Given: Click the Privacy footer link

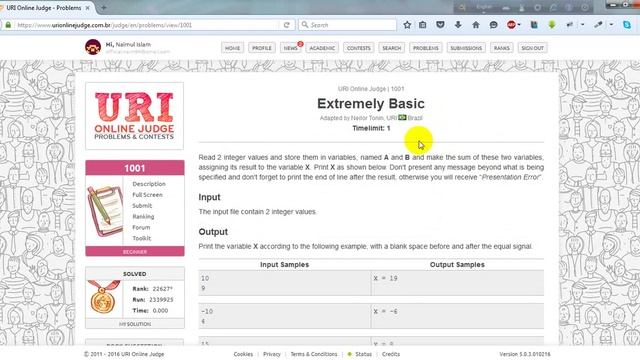Looking at the screenshot, I should pos(272,354).
